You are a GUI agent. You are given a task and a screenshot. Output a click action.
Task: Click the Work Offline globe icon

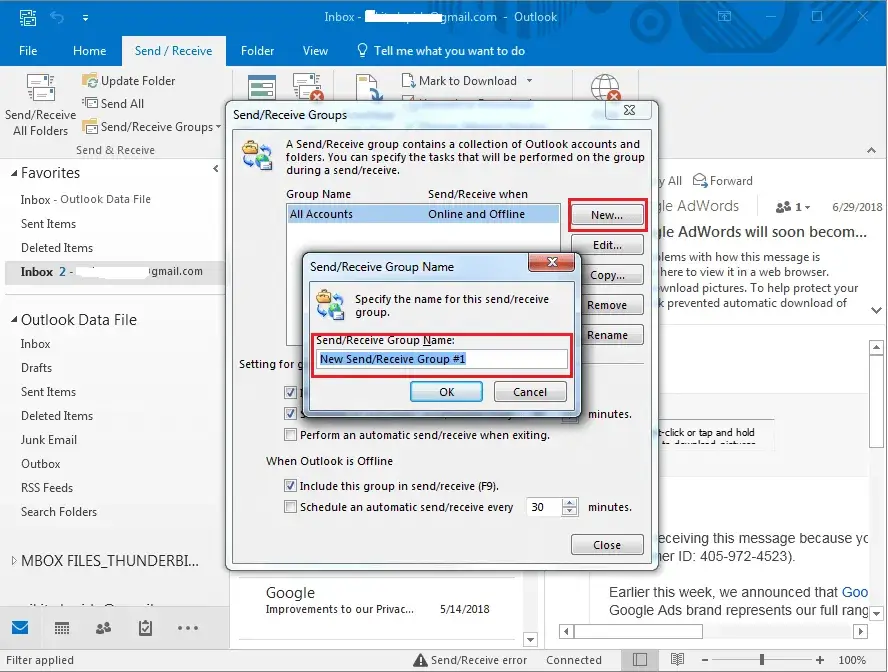pos(605,88)
